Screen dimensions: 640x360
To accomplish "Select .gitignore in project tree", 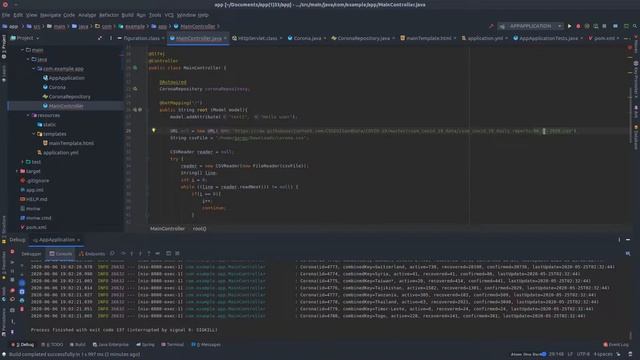I will 38,180.
